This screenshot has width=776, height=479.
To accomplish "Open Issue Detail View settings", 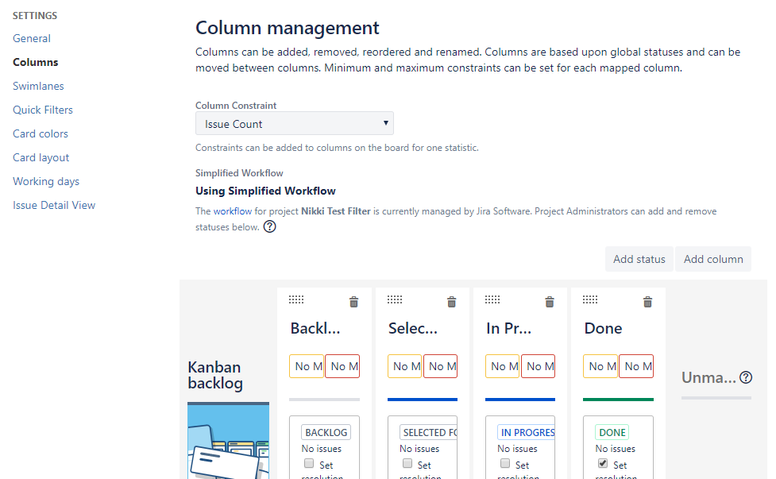I will click(x=54, y=205).
